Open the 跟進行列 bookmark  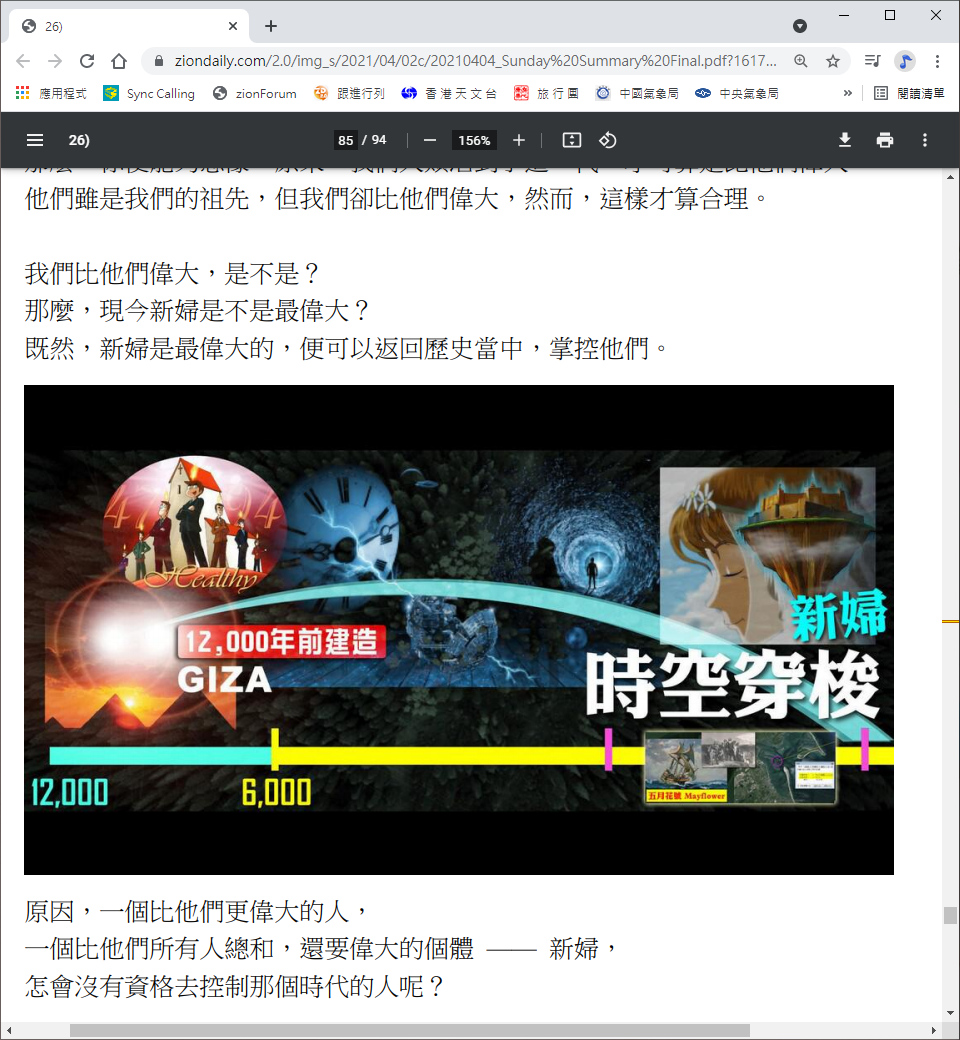[x=350, y=94]
